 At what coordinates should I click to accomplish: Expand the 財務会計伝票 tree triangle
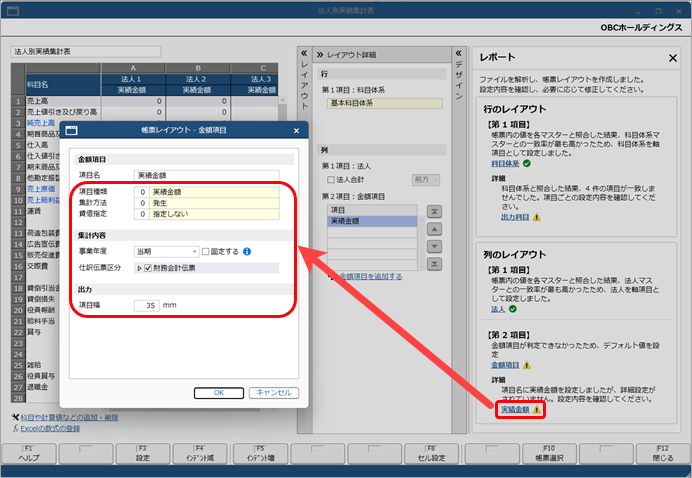[x=139, y=268]
